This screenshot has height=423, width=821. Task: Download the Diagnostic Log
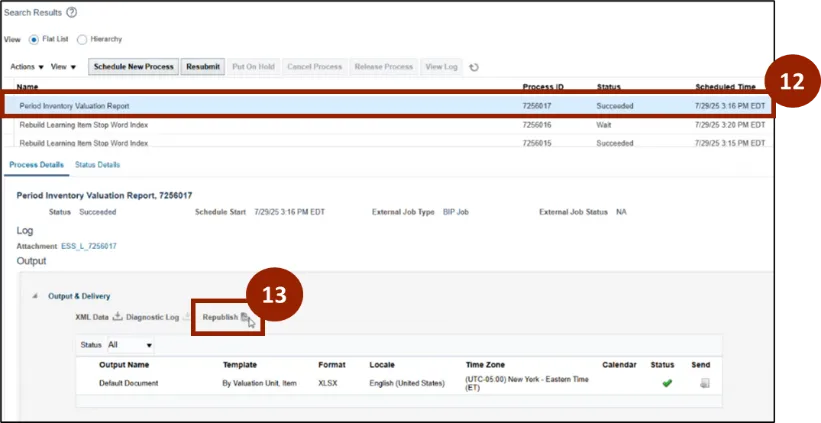tap(187, 317)
